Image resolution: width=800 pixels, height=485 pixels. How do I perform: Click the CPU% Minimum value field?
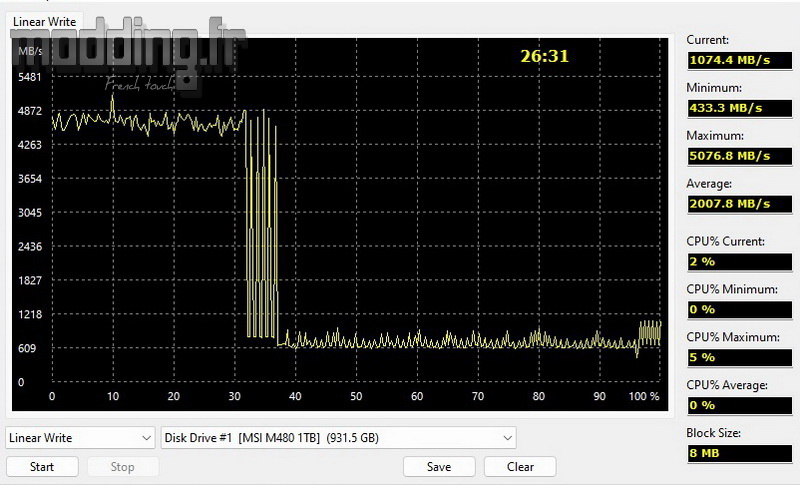pyautogui.click(x=739, y=310)
